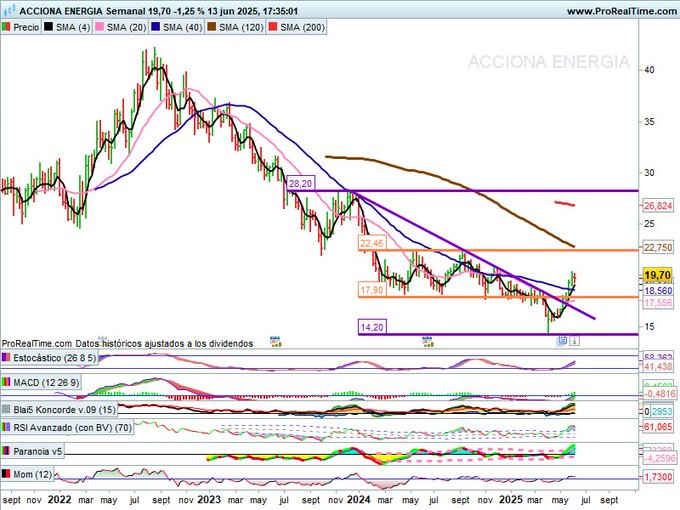Click the Estocástico value 41,438 on axis

click(x=658, y=367)
